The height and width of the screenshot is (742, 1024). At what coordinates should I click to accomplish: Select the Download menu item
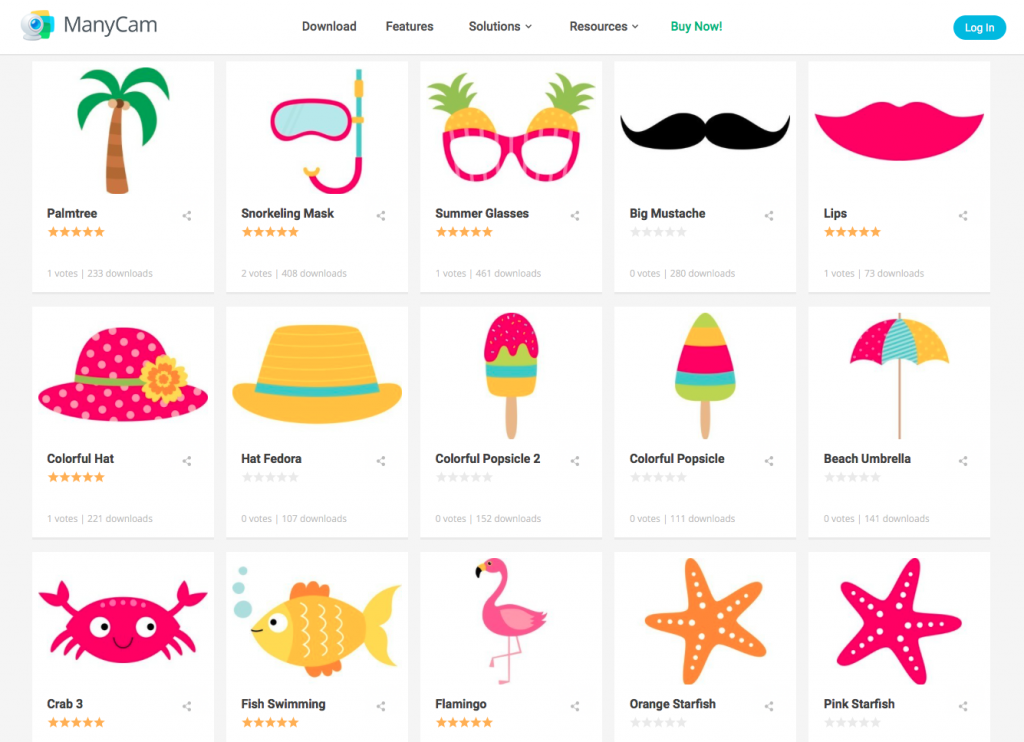[329, 27]
